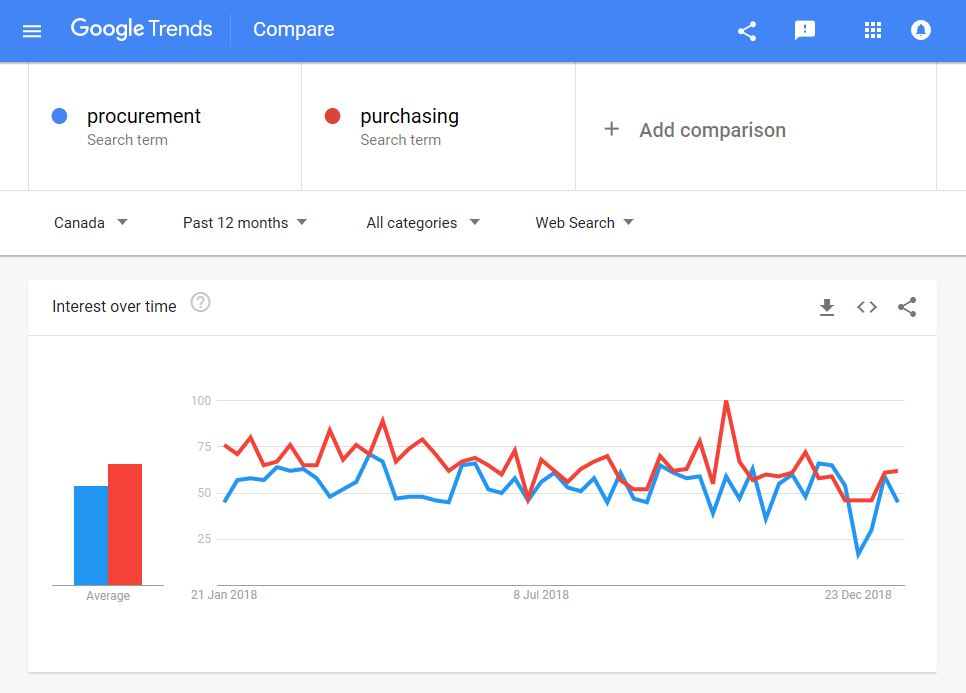Open the hamburger main menu
This screenshot has height=693, width=966.
point(32,30)
